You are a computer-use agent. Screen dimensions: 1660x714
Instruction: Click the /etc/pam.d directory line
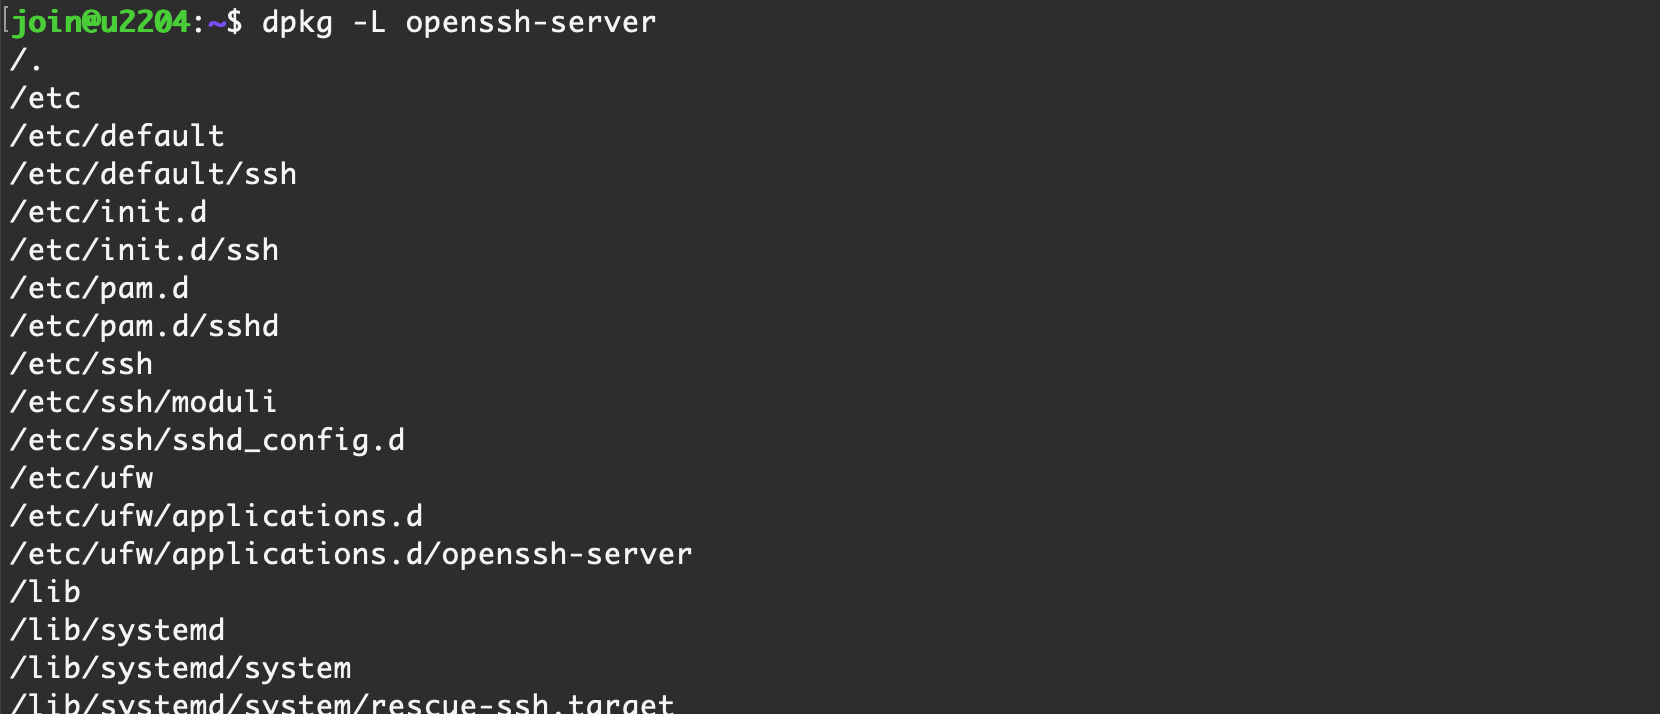tap(99, 288)
